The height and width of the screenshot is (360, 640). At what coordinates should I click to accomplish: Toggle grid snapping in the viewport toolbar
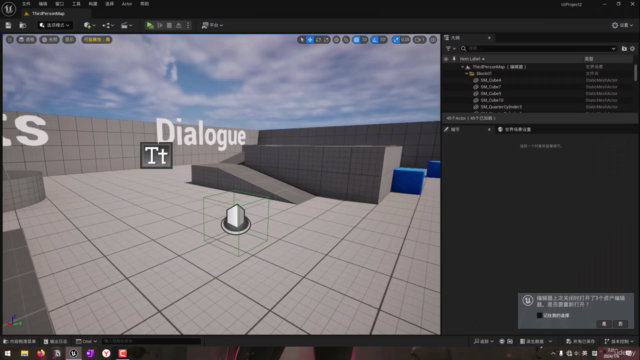tap(357, 40)
